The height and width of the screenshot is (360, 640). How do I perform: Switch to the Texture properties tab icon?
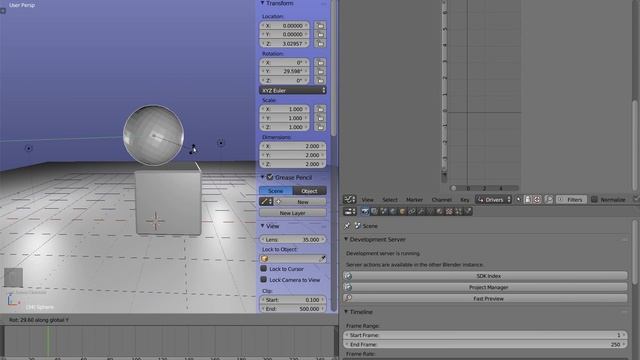coord(449,211)
